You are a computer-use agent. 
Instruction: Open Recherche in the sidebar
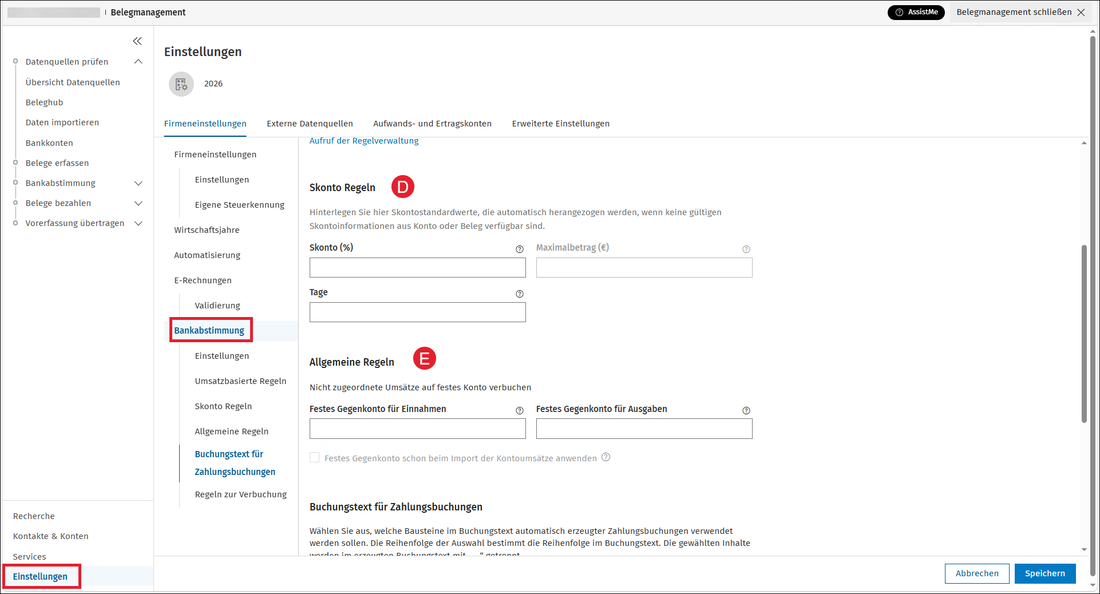point(34,516)
